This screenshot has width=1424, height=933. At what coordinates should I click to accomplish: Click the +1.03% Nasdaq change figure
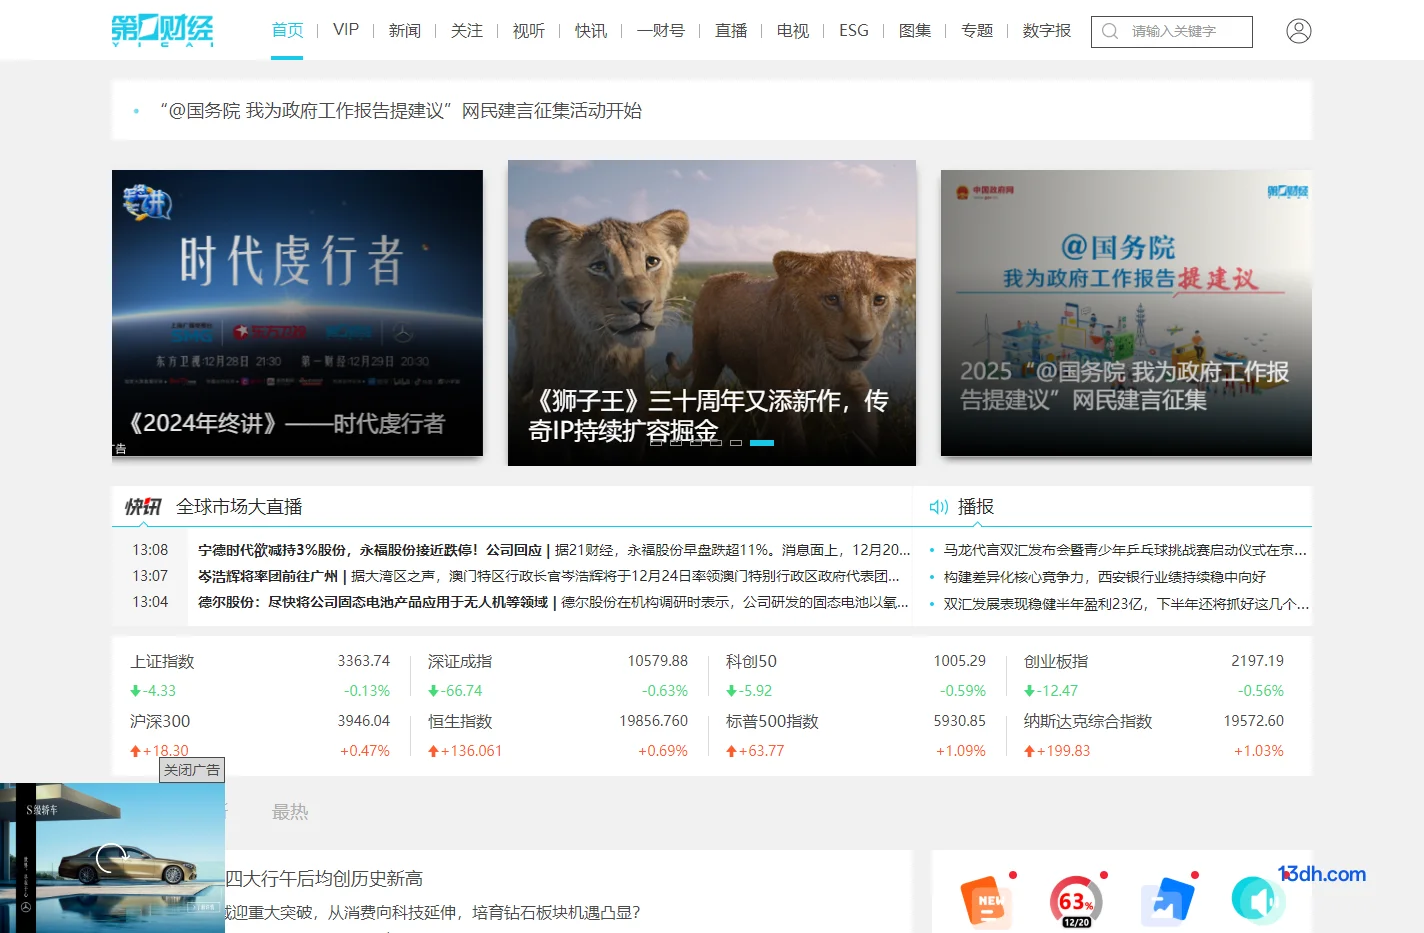point(1258,751)
